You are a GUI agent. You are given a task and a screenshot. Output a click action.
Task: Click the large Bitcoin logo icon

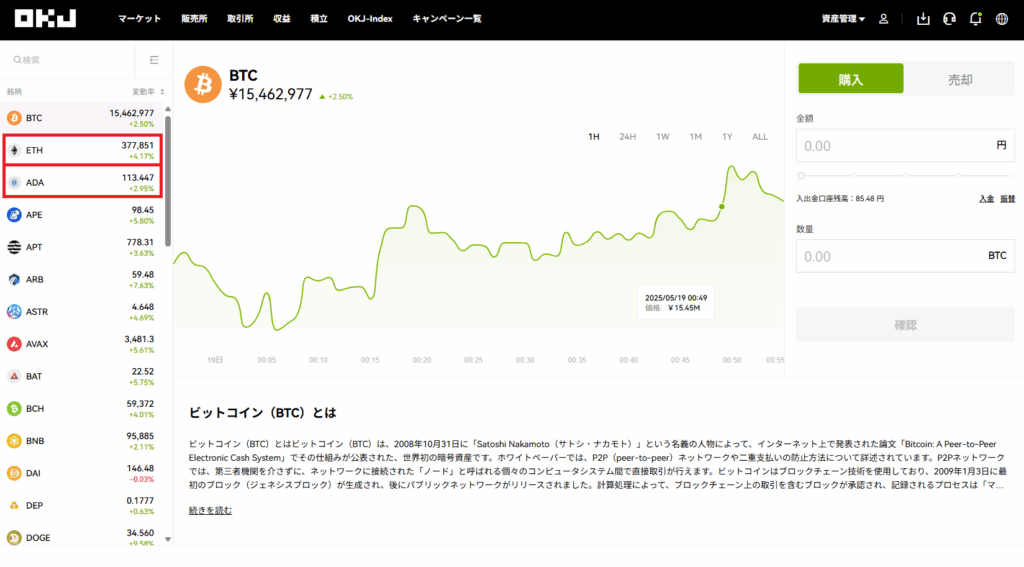(x=202, y=84)
